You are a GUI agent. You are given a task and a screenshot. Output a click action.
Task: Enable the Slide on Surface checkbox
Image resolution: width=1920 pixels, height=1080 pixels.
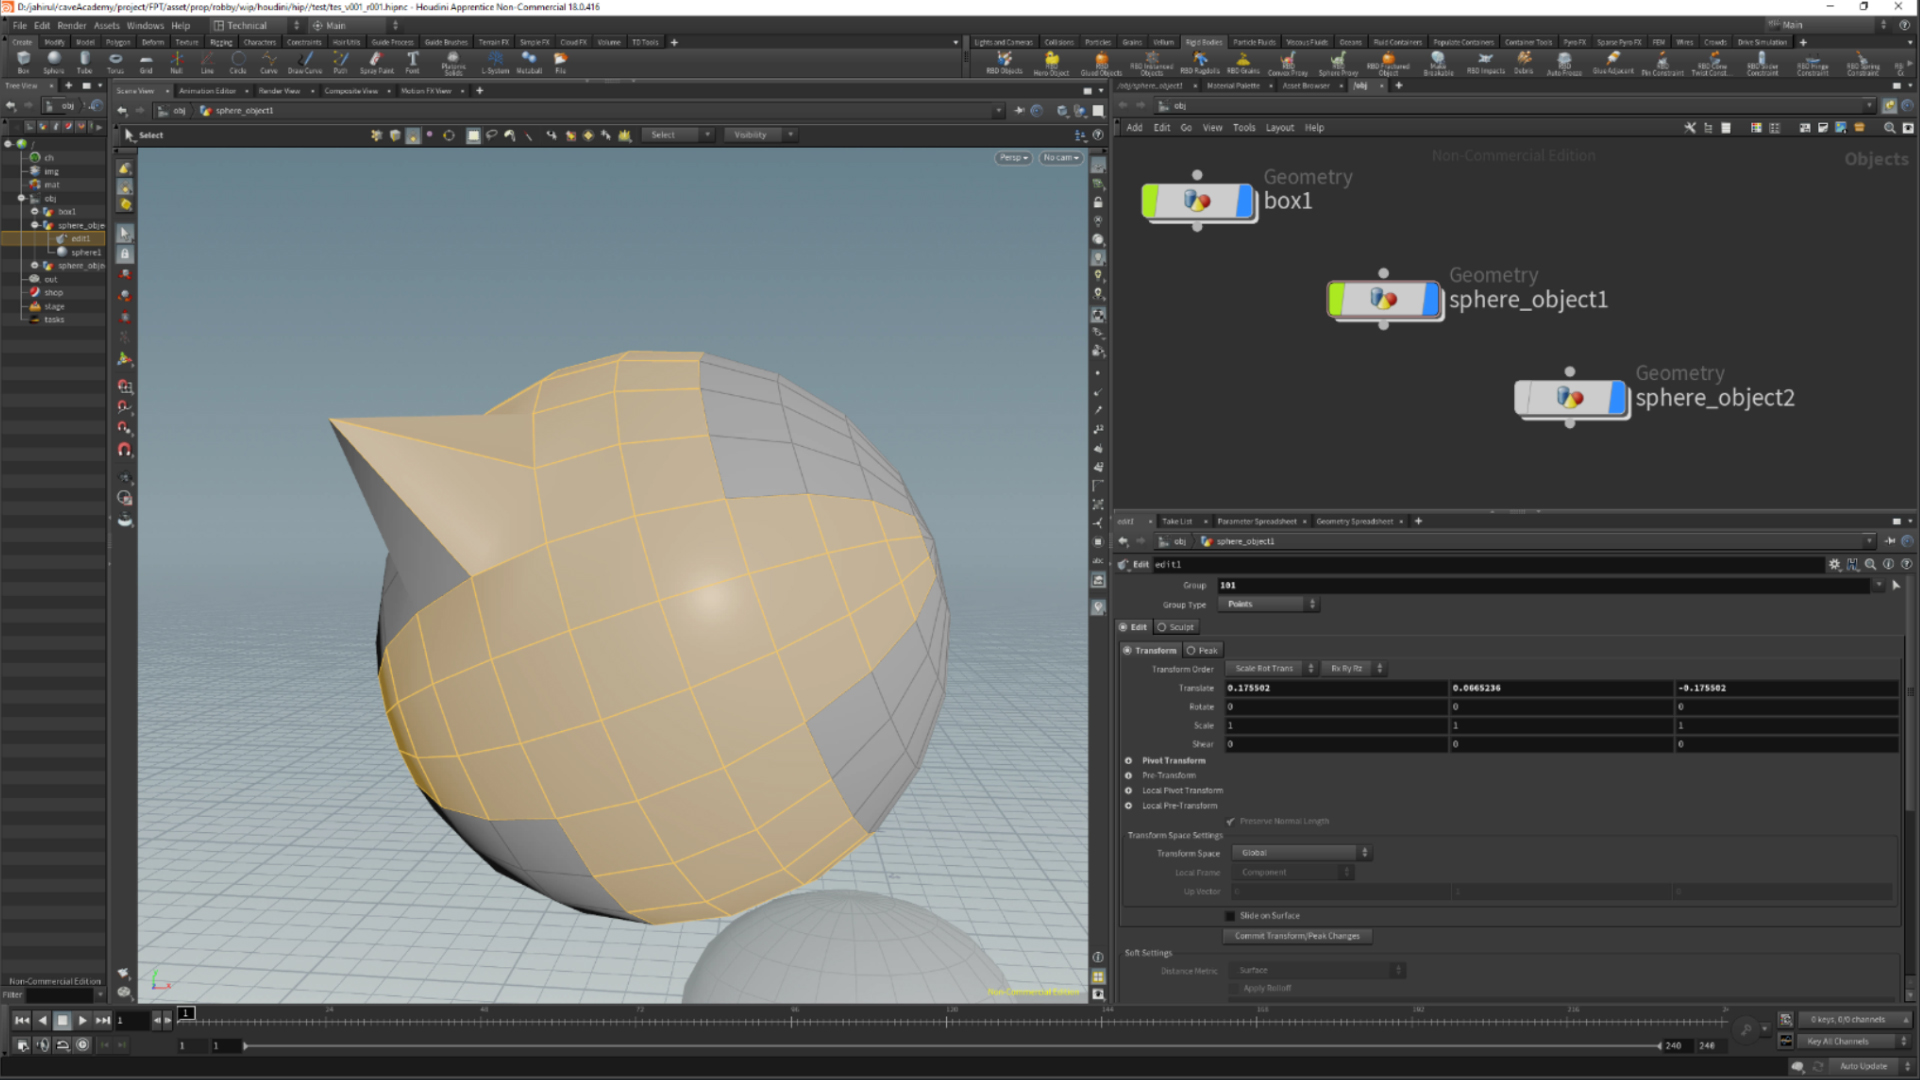[x=1230, y=915]
